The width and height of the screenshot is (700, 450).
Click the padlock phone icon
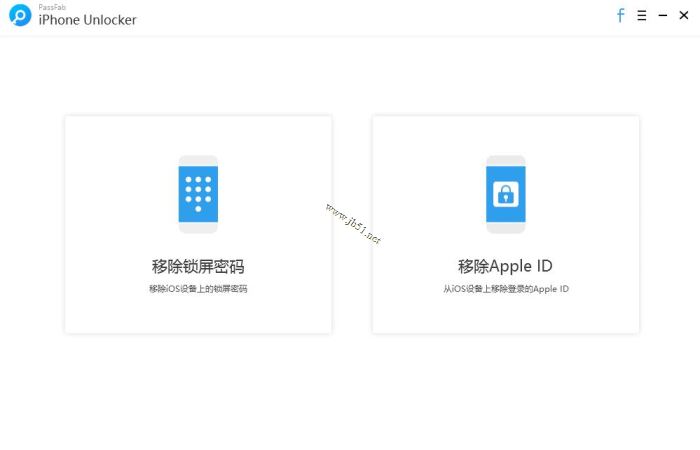(x=506, y=194)
